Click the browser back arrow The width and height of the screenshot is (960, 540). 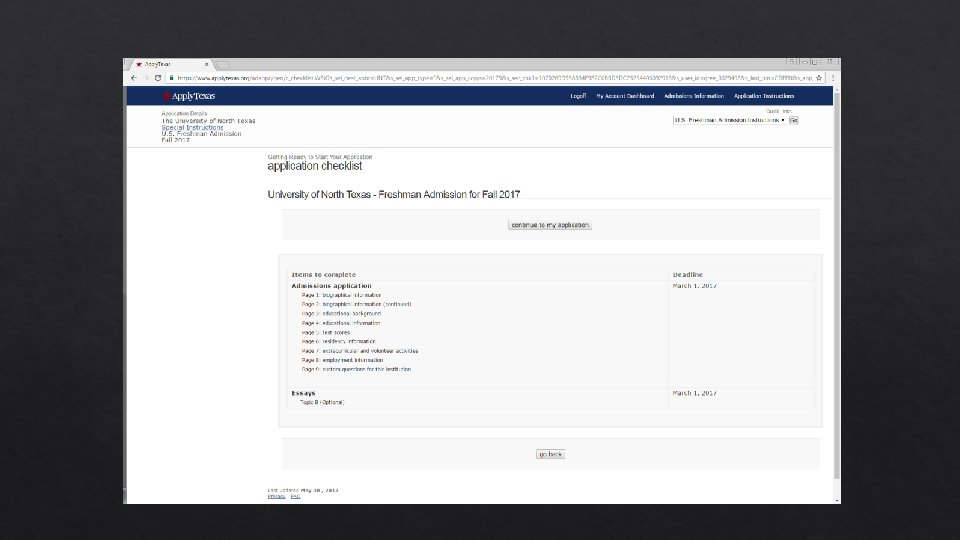133,78
